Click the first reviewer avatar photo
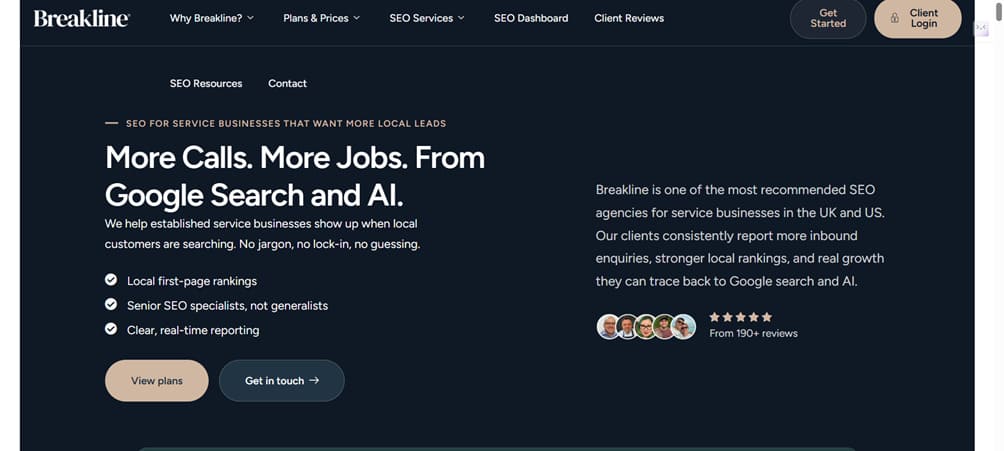The image size is (1004, 451). 608,326
